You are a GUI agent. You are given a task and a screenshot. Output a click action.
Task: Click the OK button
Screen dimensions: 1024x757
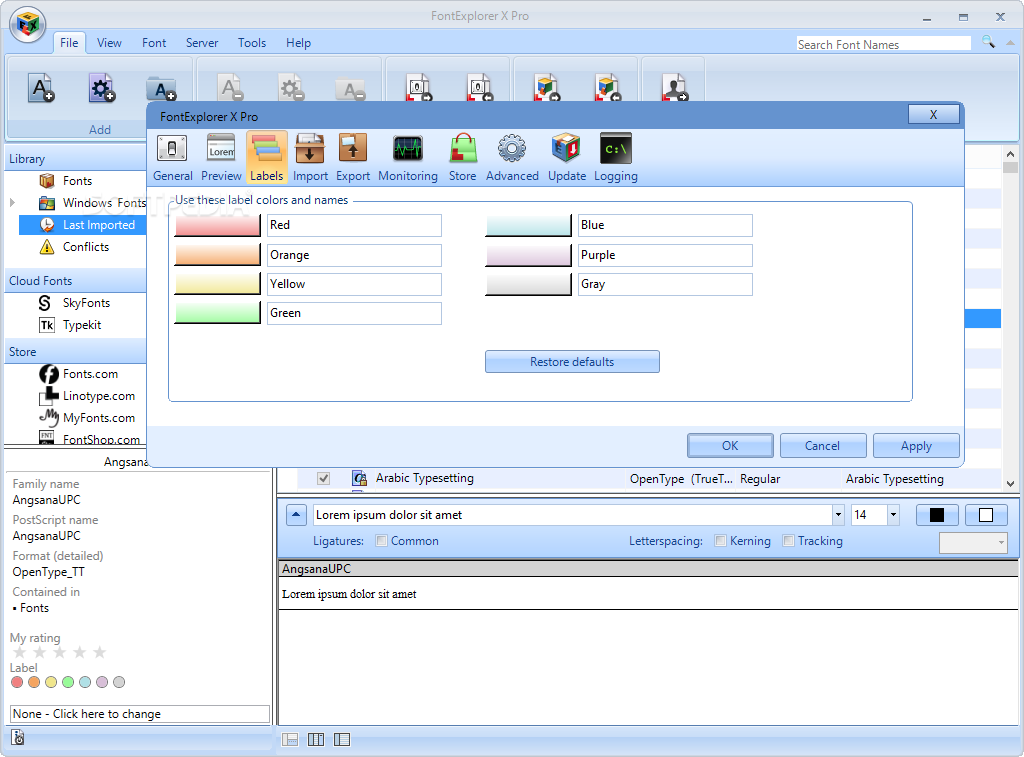coord(730,446)
